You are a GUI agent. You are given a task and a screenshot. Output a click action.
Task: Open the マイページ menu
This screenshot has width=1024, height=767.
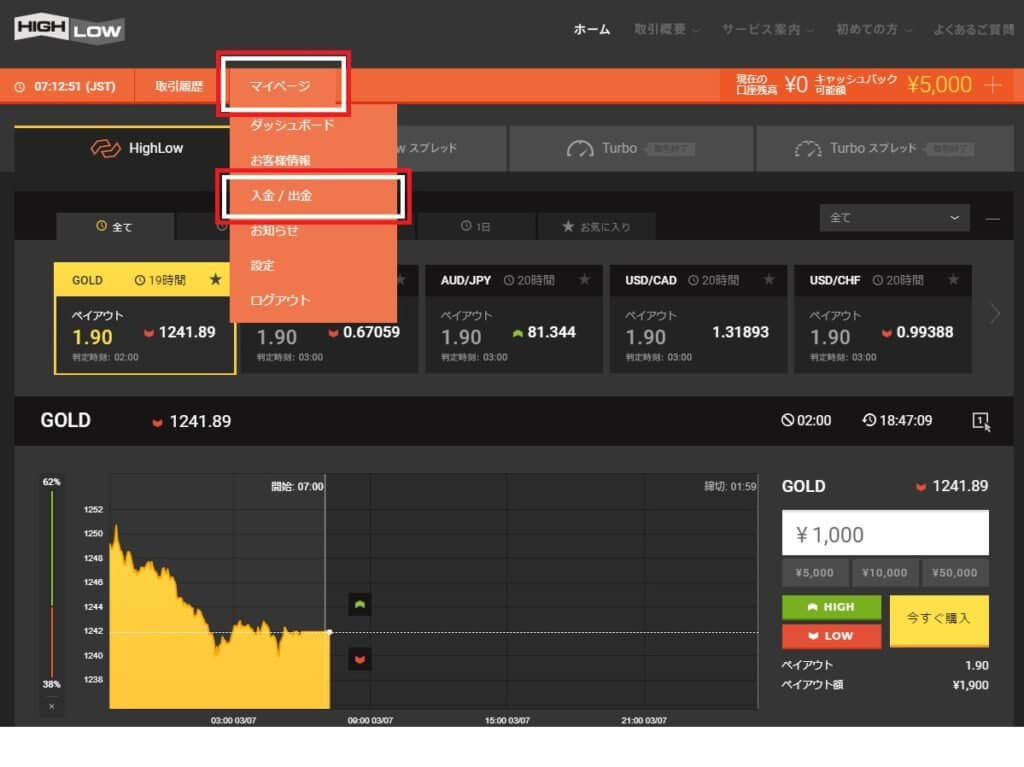(280, 86)
